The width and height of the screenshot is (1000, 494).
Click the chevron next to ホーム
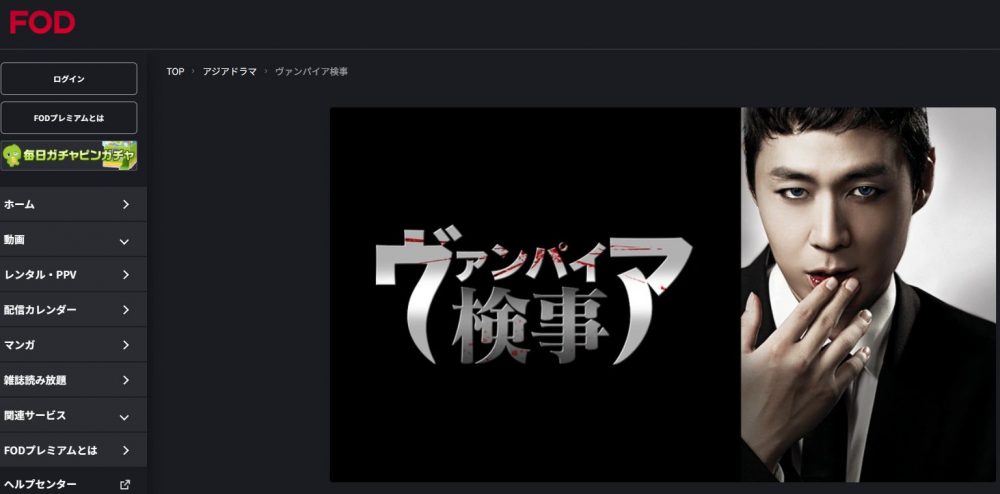tap(126, 205)
